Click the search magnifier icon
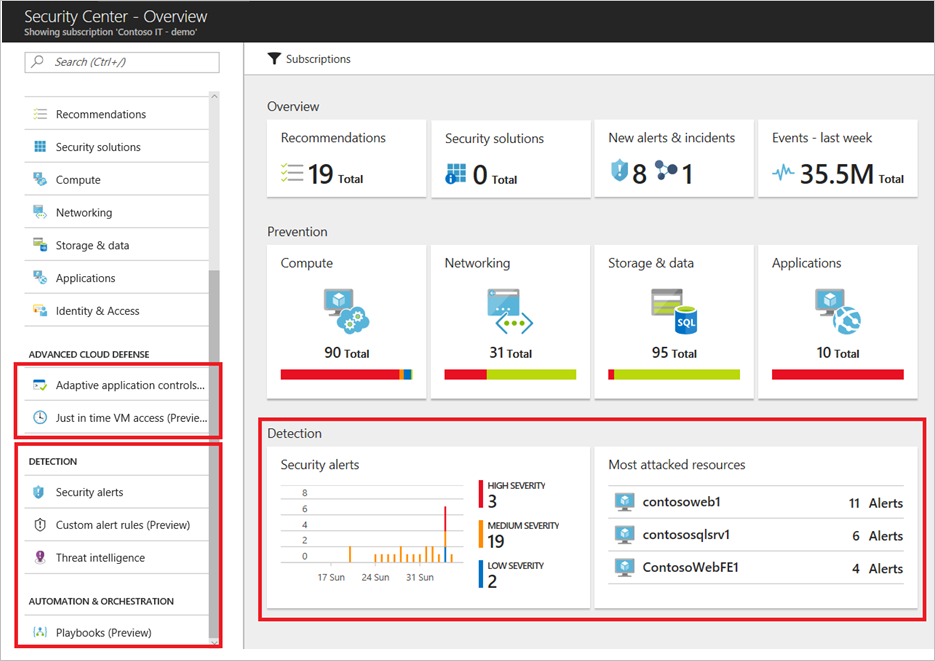This screenshot has width=935, height=661. 38,61
